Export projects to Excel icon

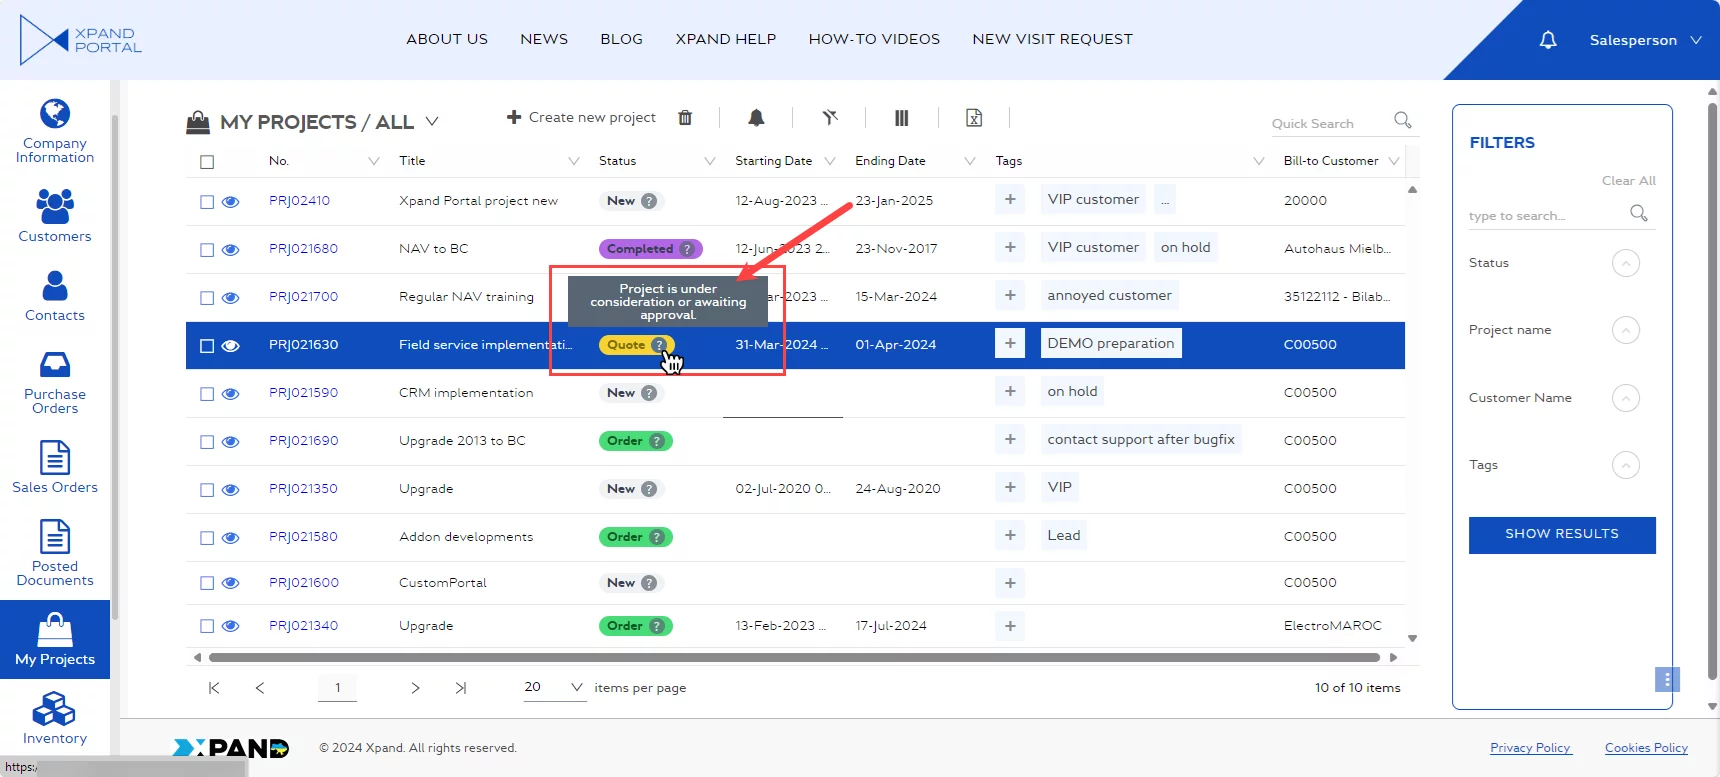974,118
